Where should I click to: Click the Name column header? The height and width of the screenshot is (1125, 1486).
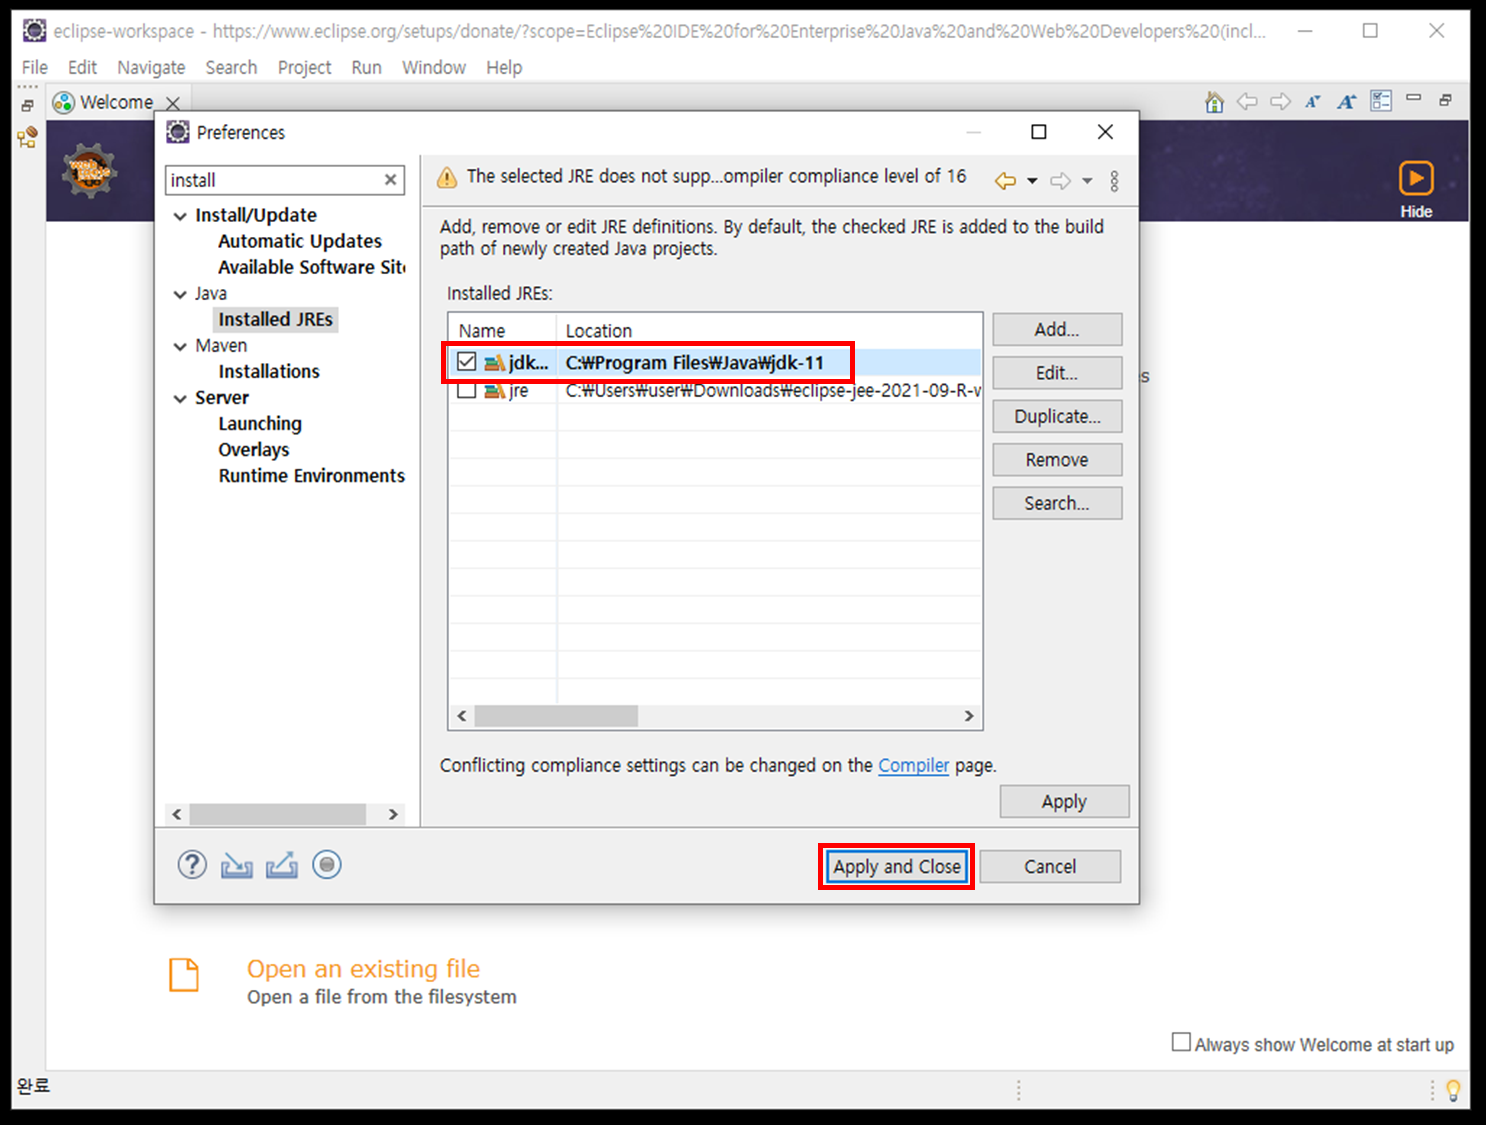tap(502, 330)
